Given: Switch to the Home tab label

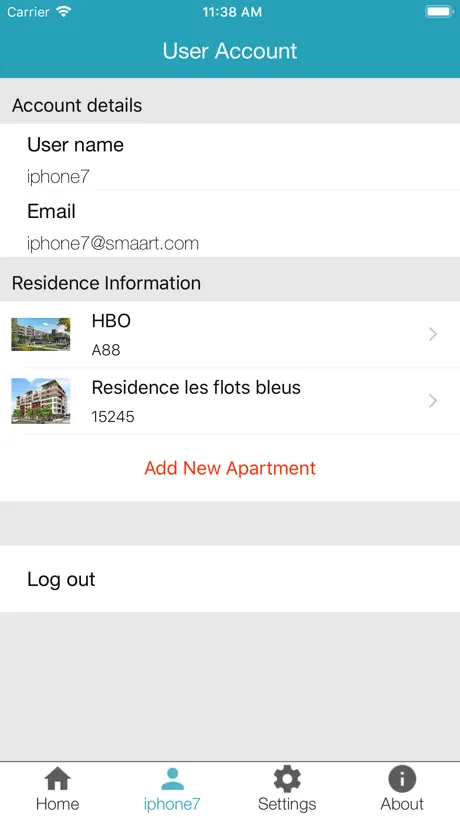Looking at the screenshot, I should point(57,804).
